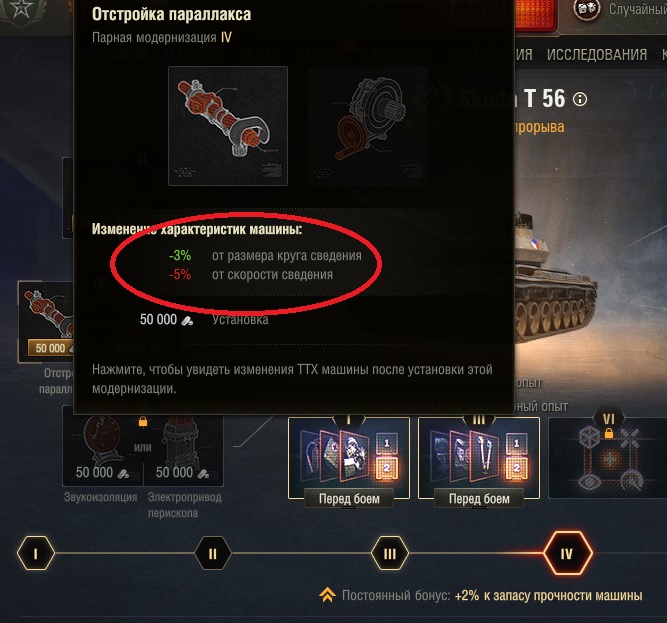The height and width of the screenshot is (623, 667).
Task: Open the locked level VI equipment slot
Action: 609,457
